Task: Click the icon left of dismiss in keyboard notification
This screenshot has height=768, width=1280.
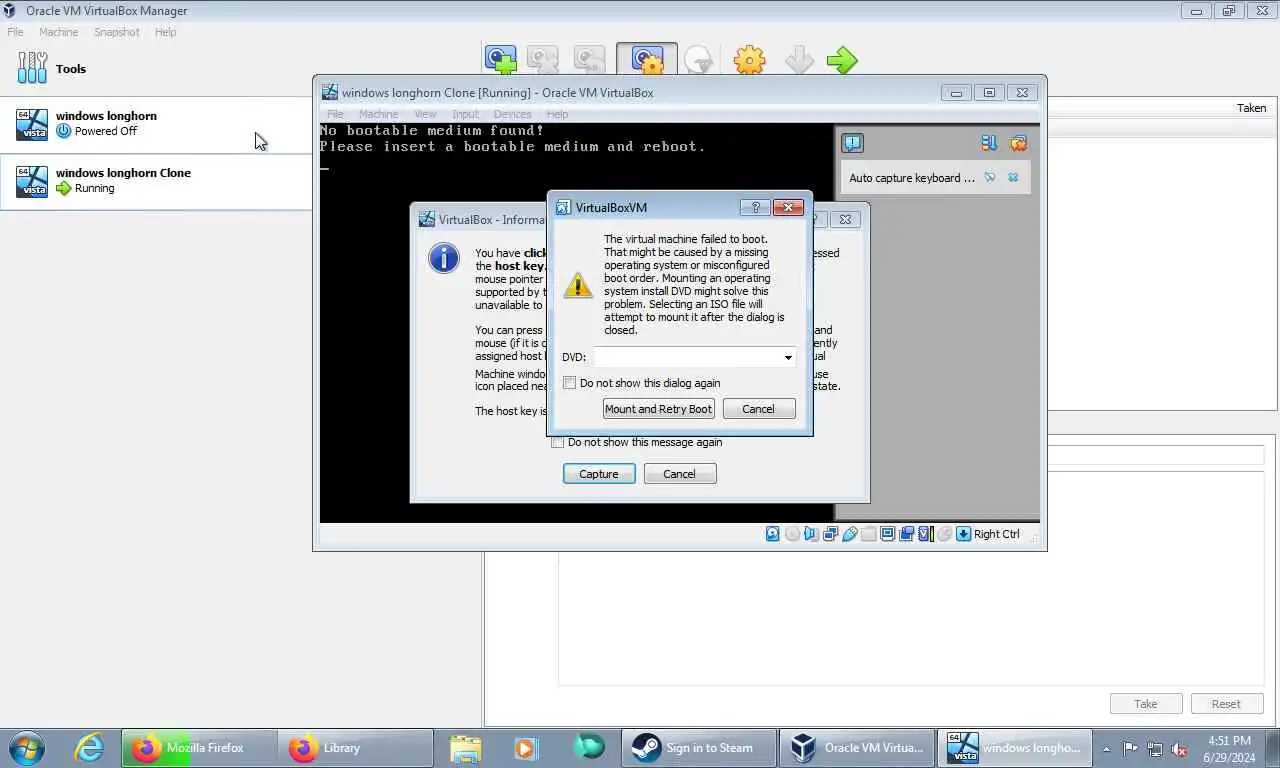Action: tap(989, 178)
